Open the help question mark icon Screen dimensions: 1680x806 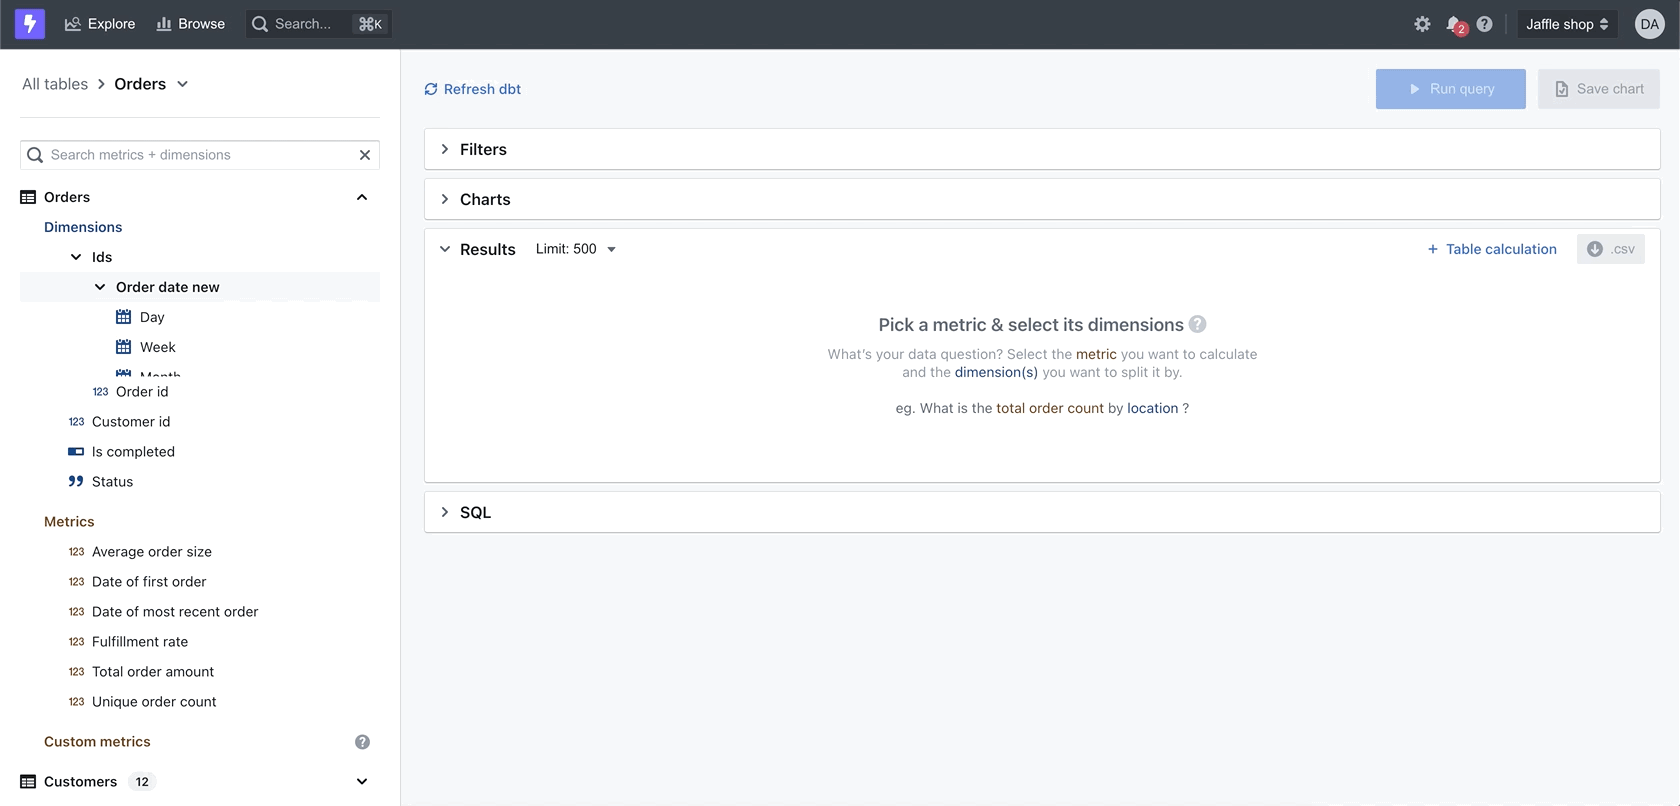pos(1484,24)
